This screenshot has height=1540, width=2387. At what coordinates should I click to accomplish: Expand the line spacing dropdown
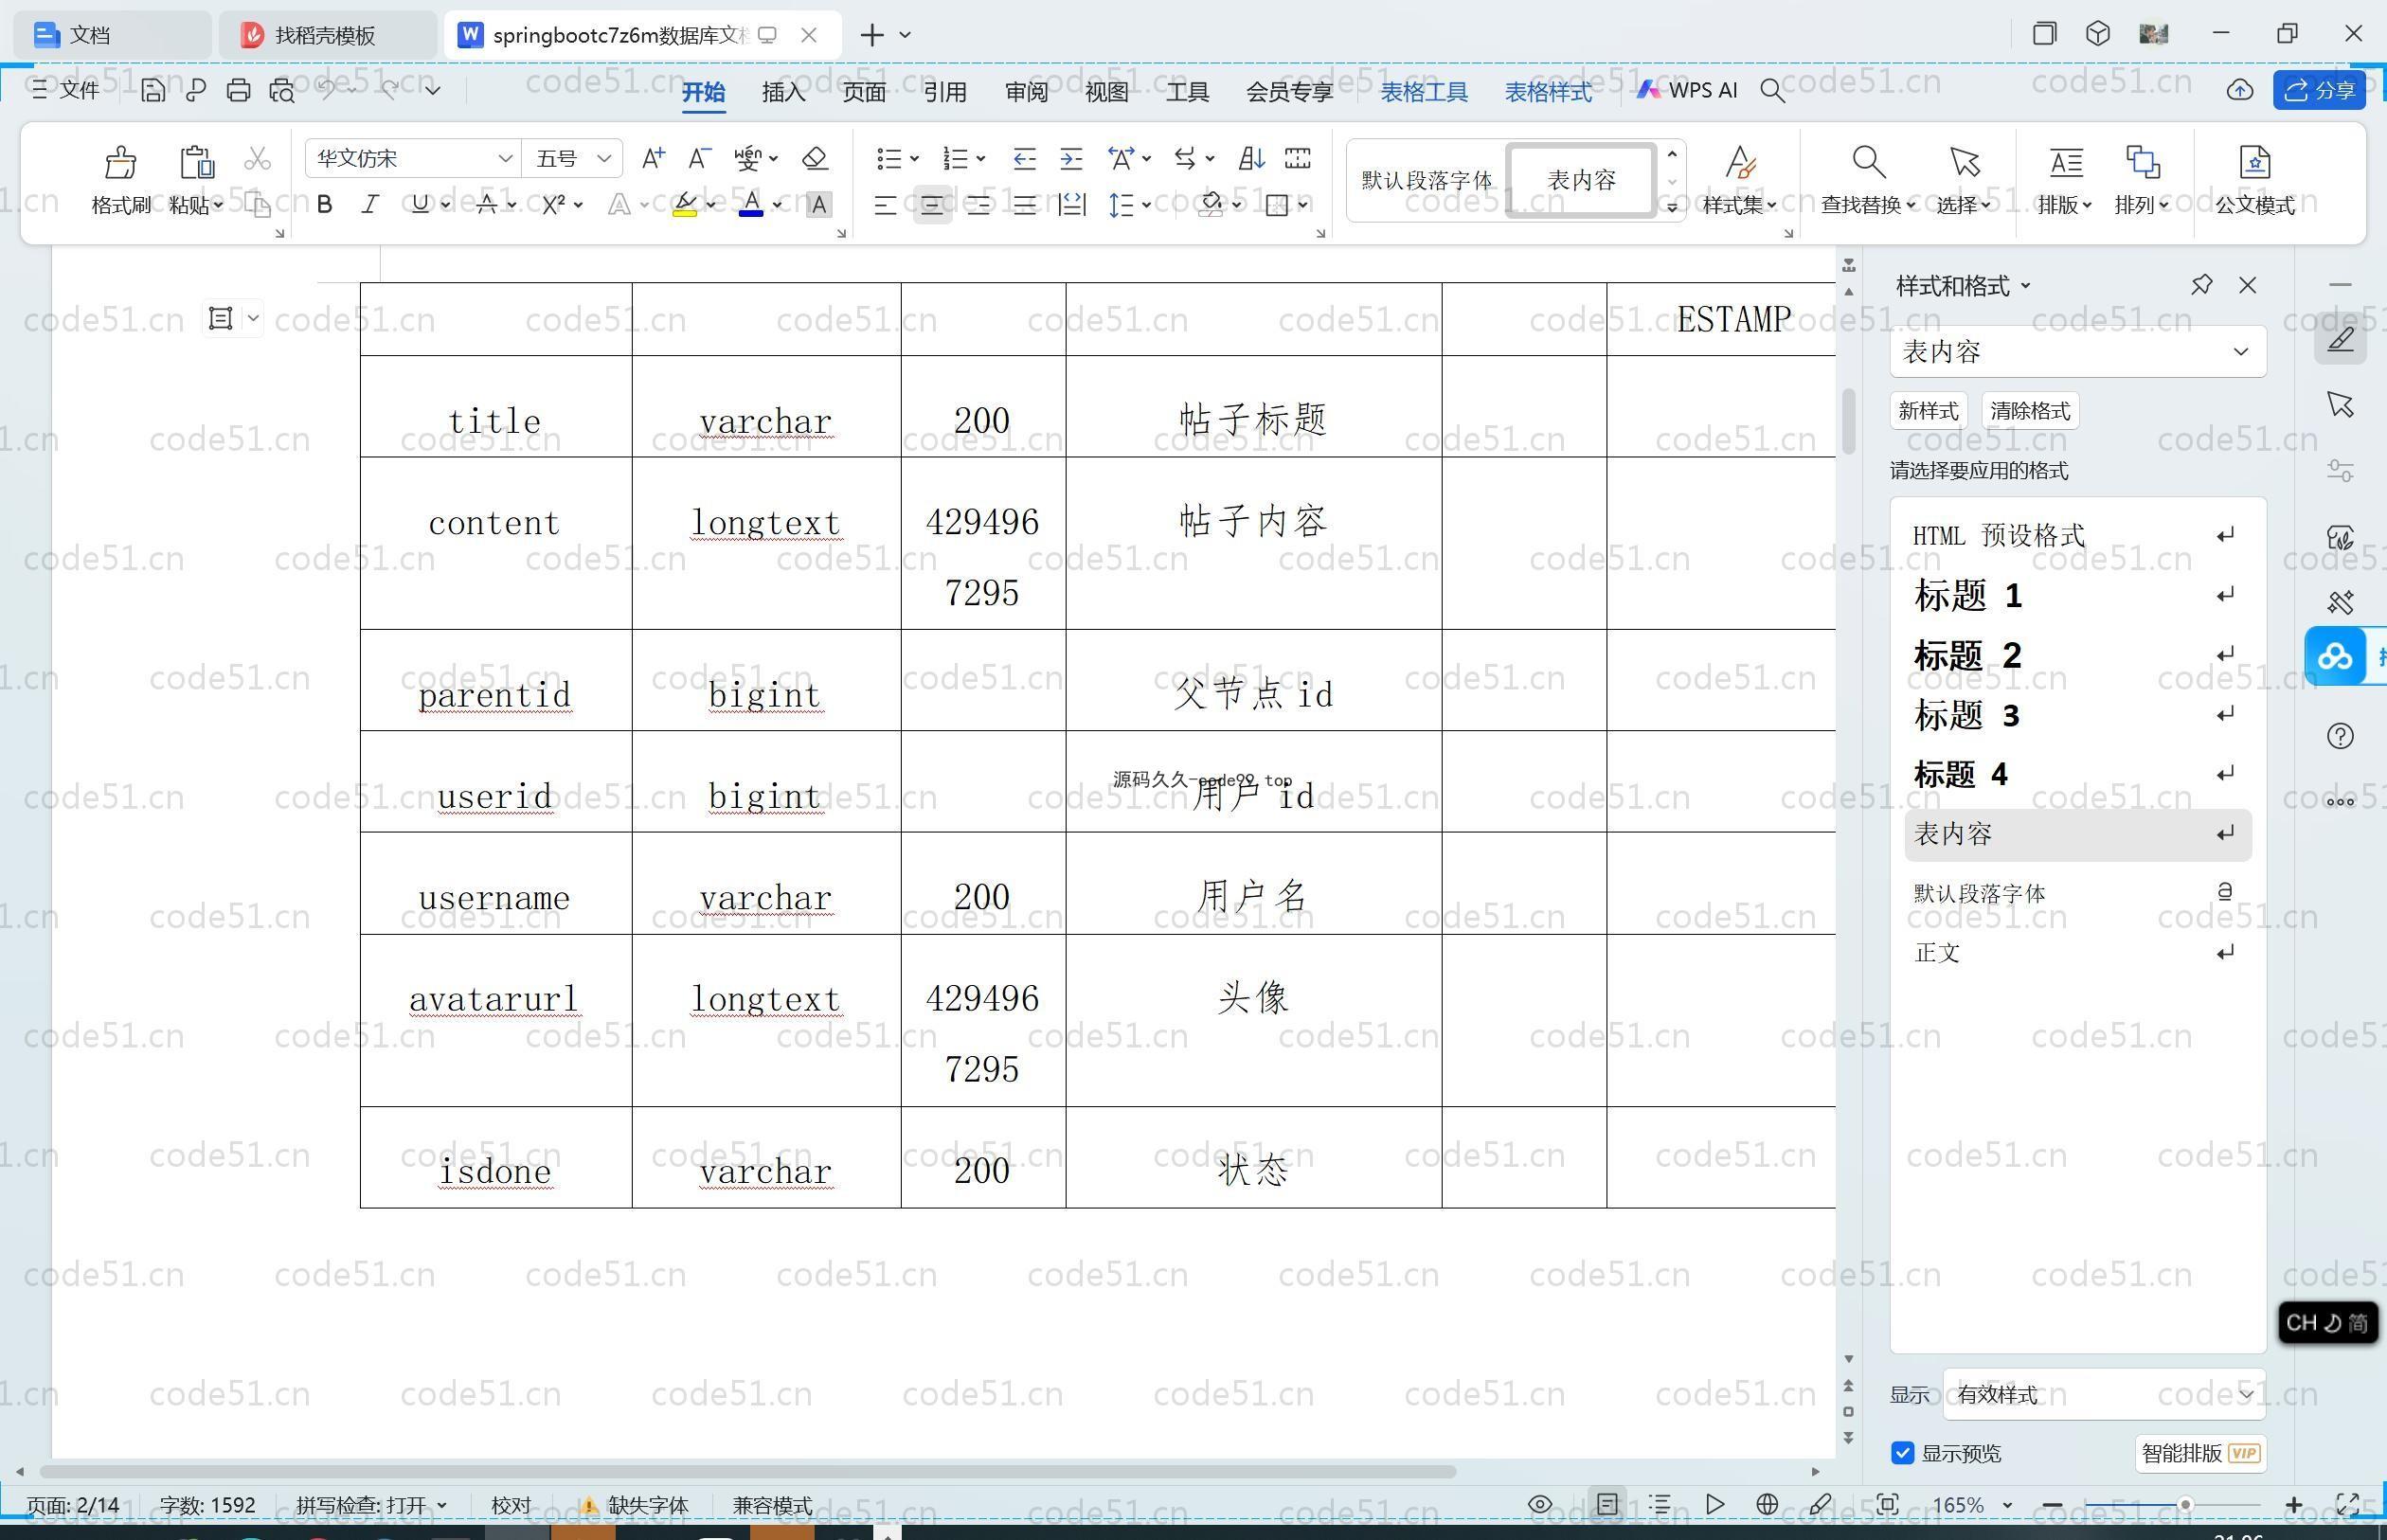point(1147,205)
